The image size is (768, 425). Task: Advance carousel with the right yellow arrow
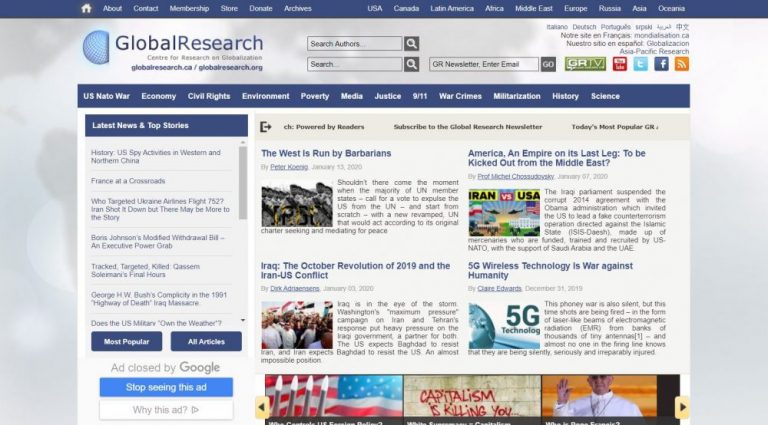coord(683,407)
